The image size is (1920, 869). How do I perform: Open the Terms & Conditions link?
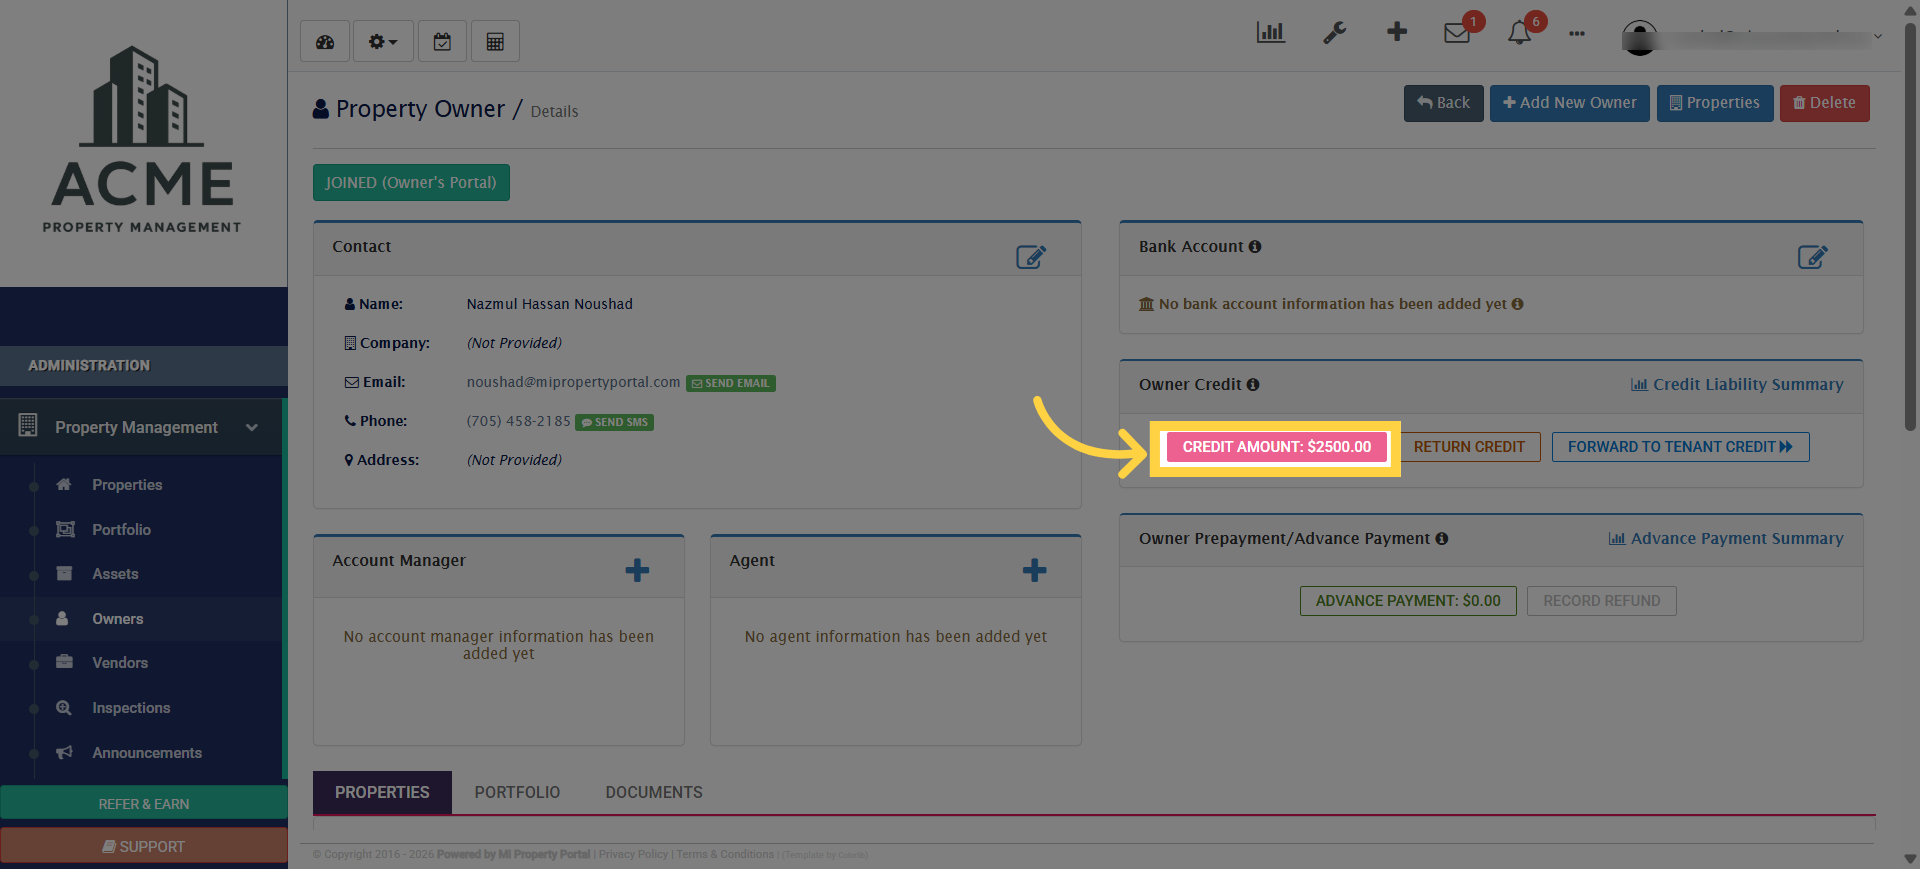[725, 855]
